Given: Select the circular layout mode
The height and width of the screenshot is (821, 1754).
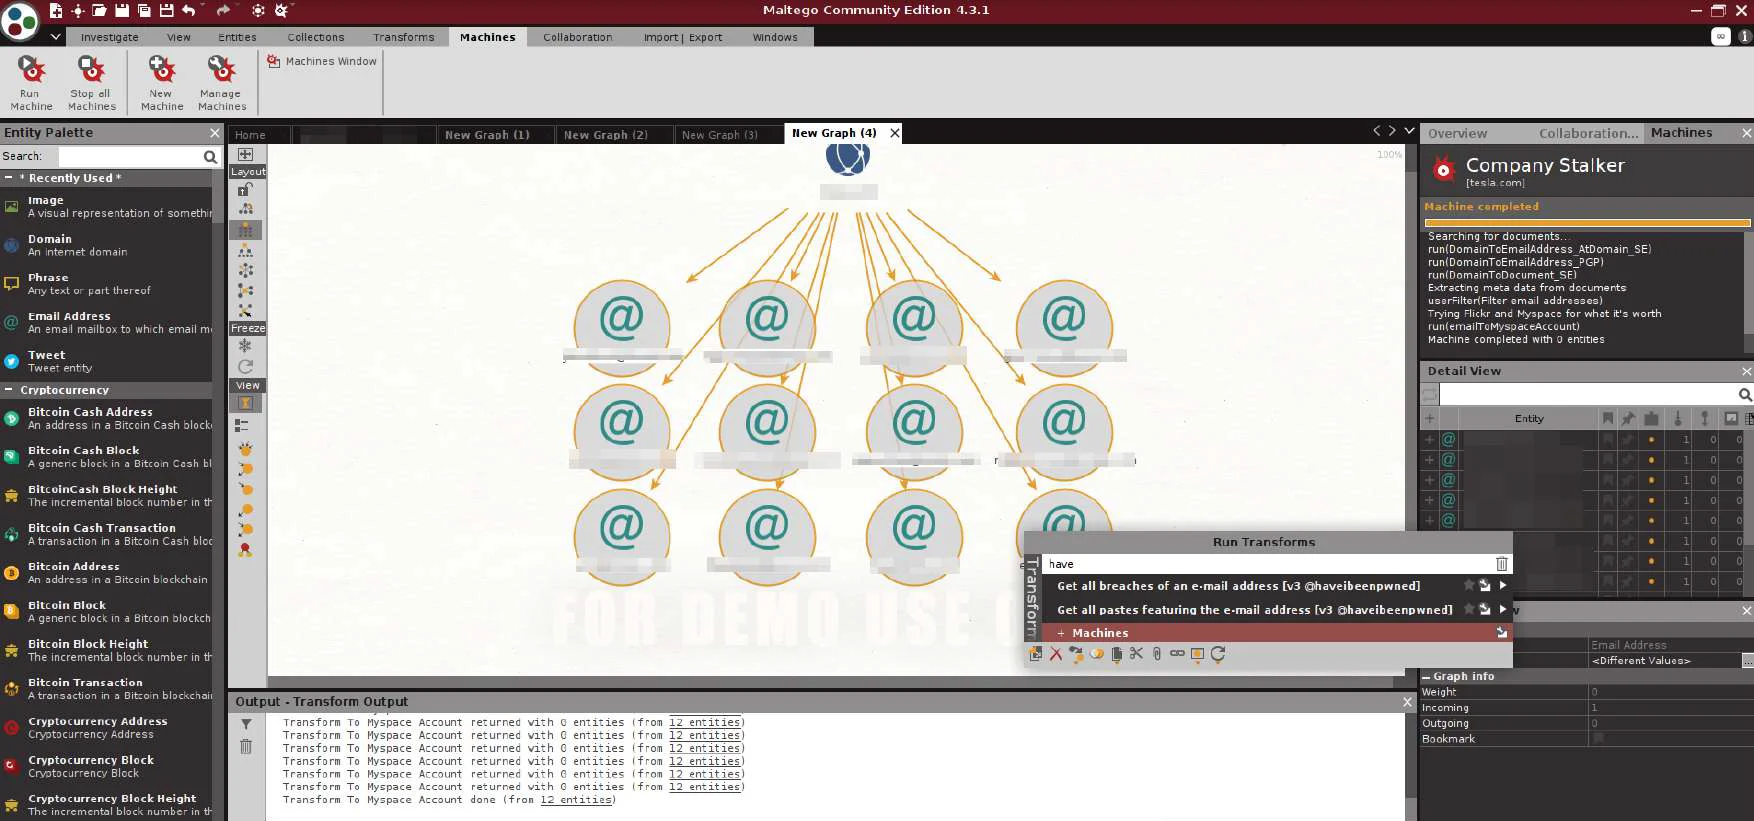Looking at the screenshot, I should (245, 270).
